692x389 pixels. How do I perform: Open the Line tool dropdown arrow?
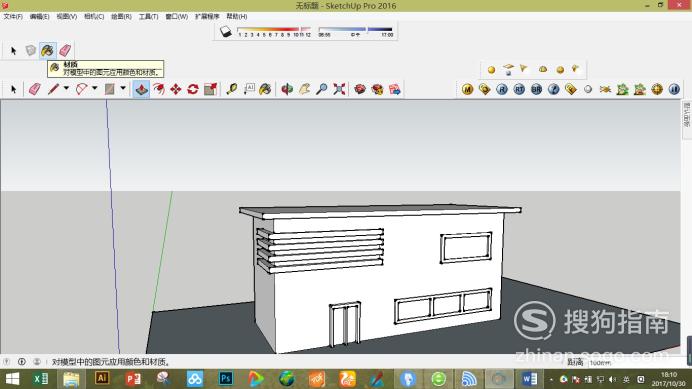(66, 88)
